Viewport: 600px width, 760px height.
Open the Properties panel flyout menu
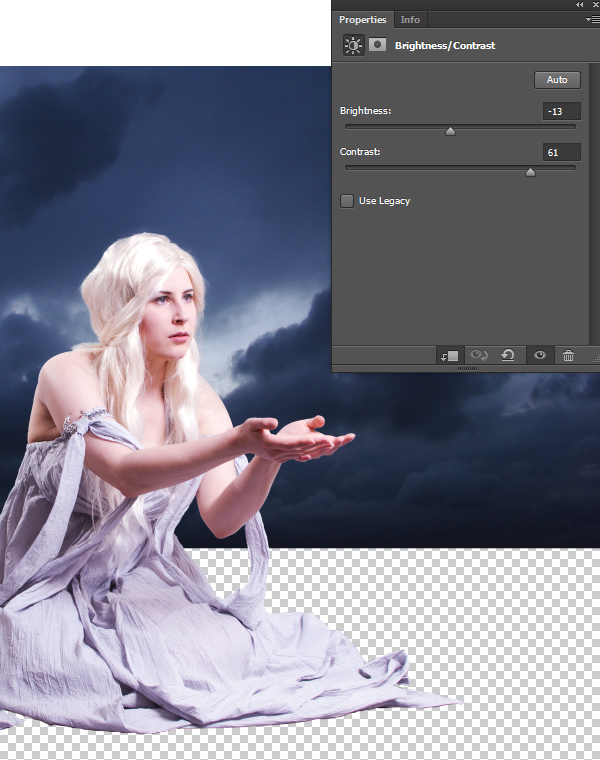[x=592, y=19]
